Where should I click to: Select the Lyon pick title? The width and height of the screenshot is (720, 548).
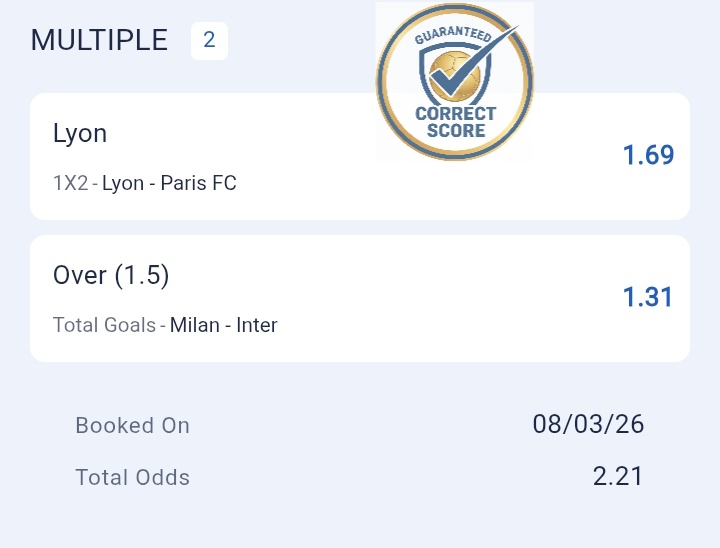(x=80, y=134)
